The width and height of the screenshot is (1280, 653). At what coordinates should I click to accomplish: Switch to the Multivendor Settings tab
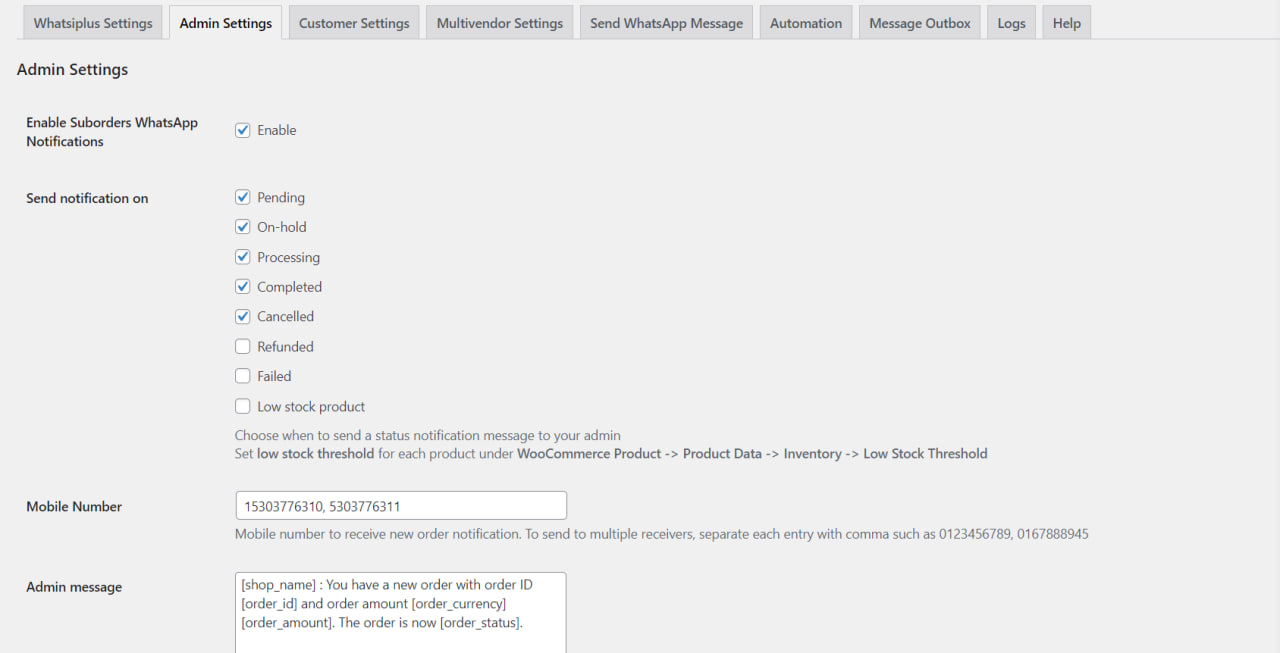499,21
